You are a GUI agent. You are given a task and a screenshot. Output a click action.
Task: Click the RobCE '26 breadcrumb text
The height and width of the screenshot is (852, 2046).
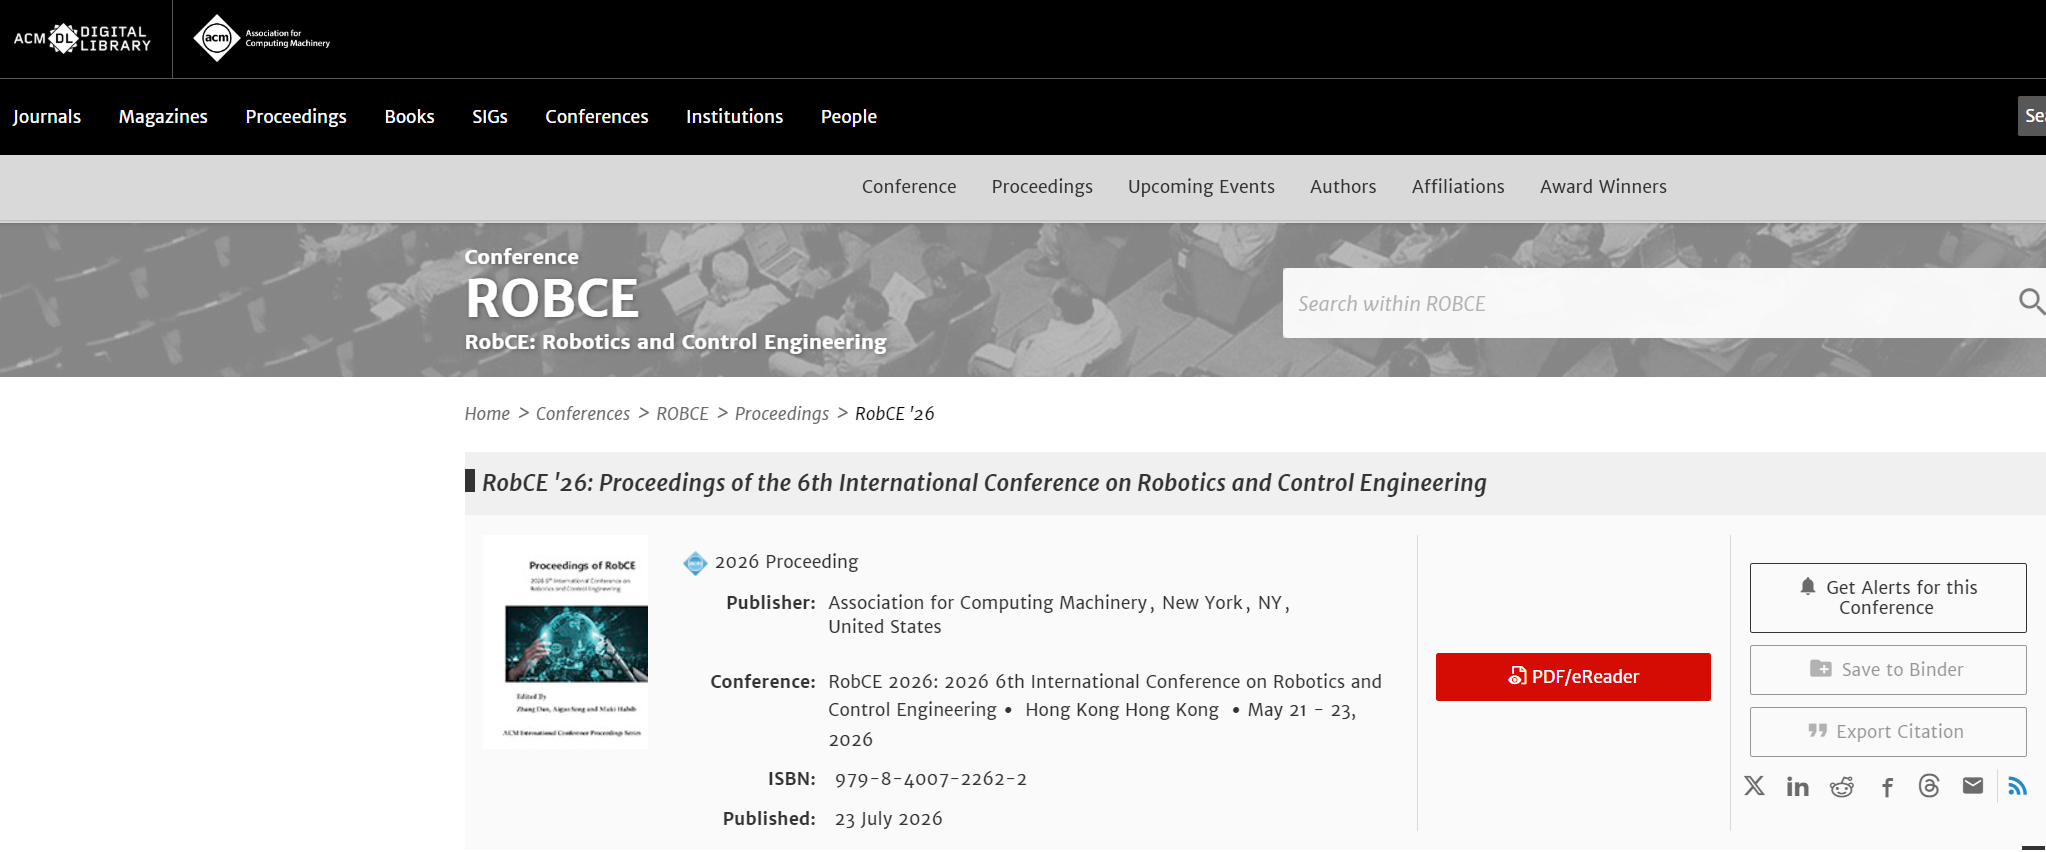coord(895,414)
